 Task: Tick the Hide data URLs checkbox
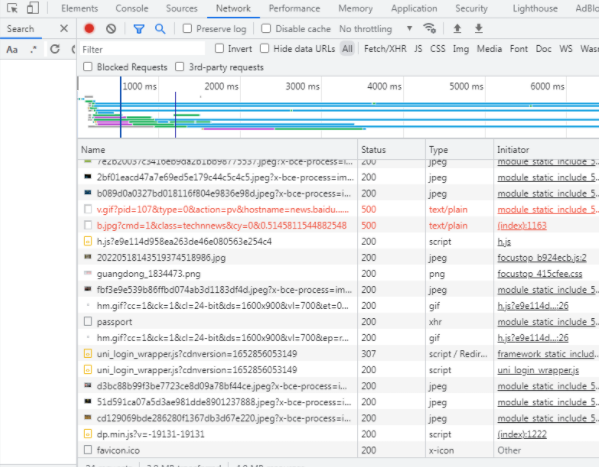264,49
